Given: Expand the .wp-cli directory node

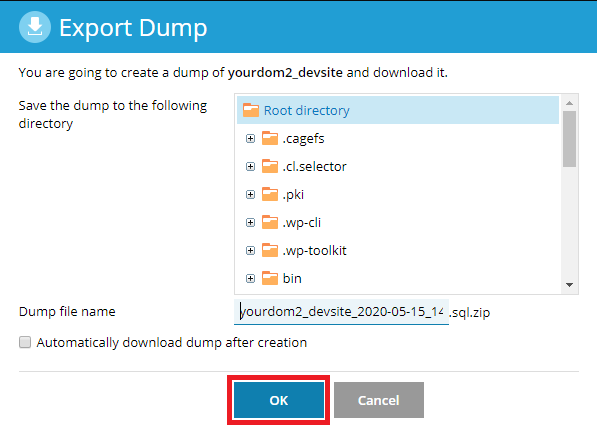Looking at the screenshot, I should coord(250,223).
